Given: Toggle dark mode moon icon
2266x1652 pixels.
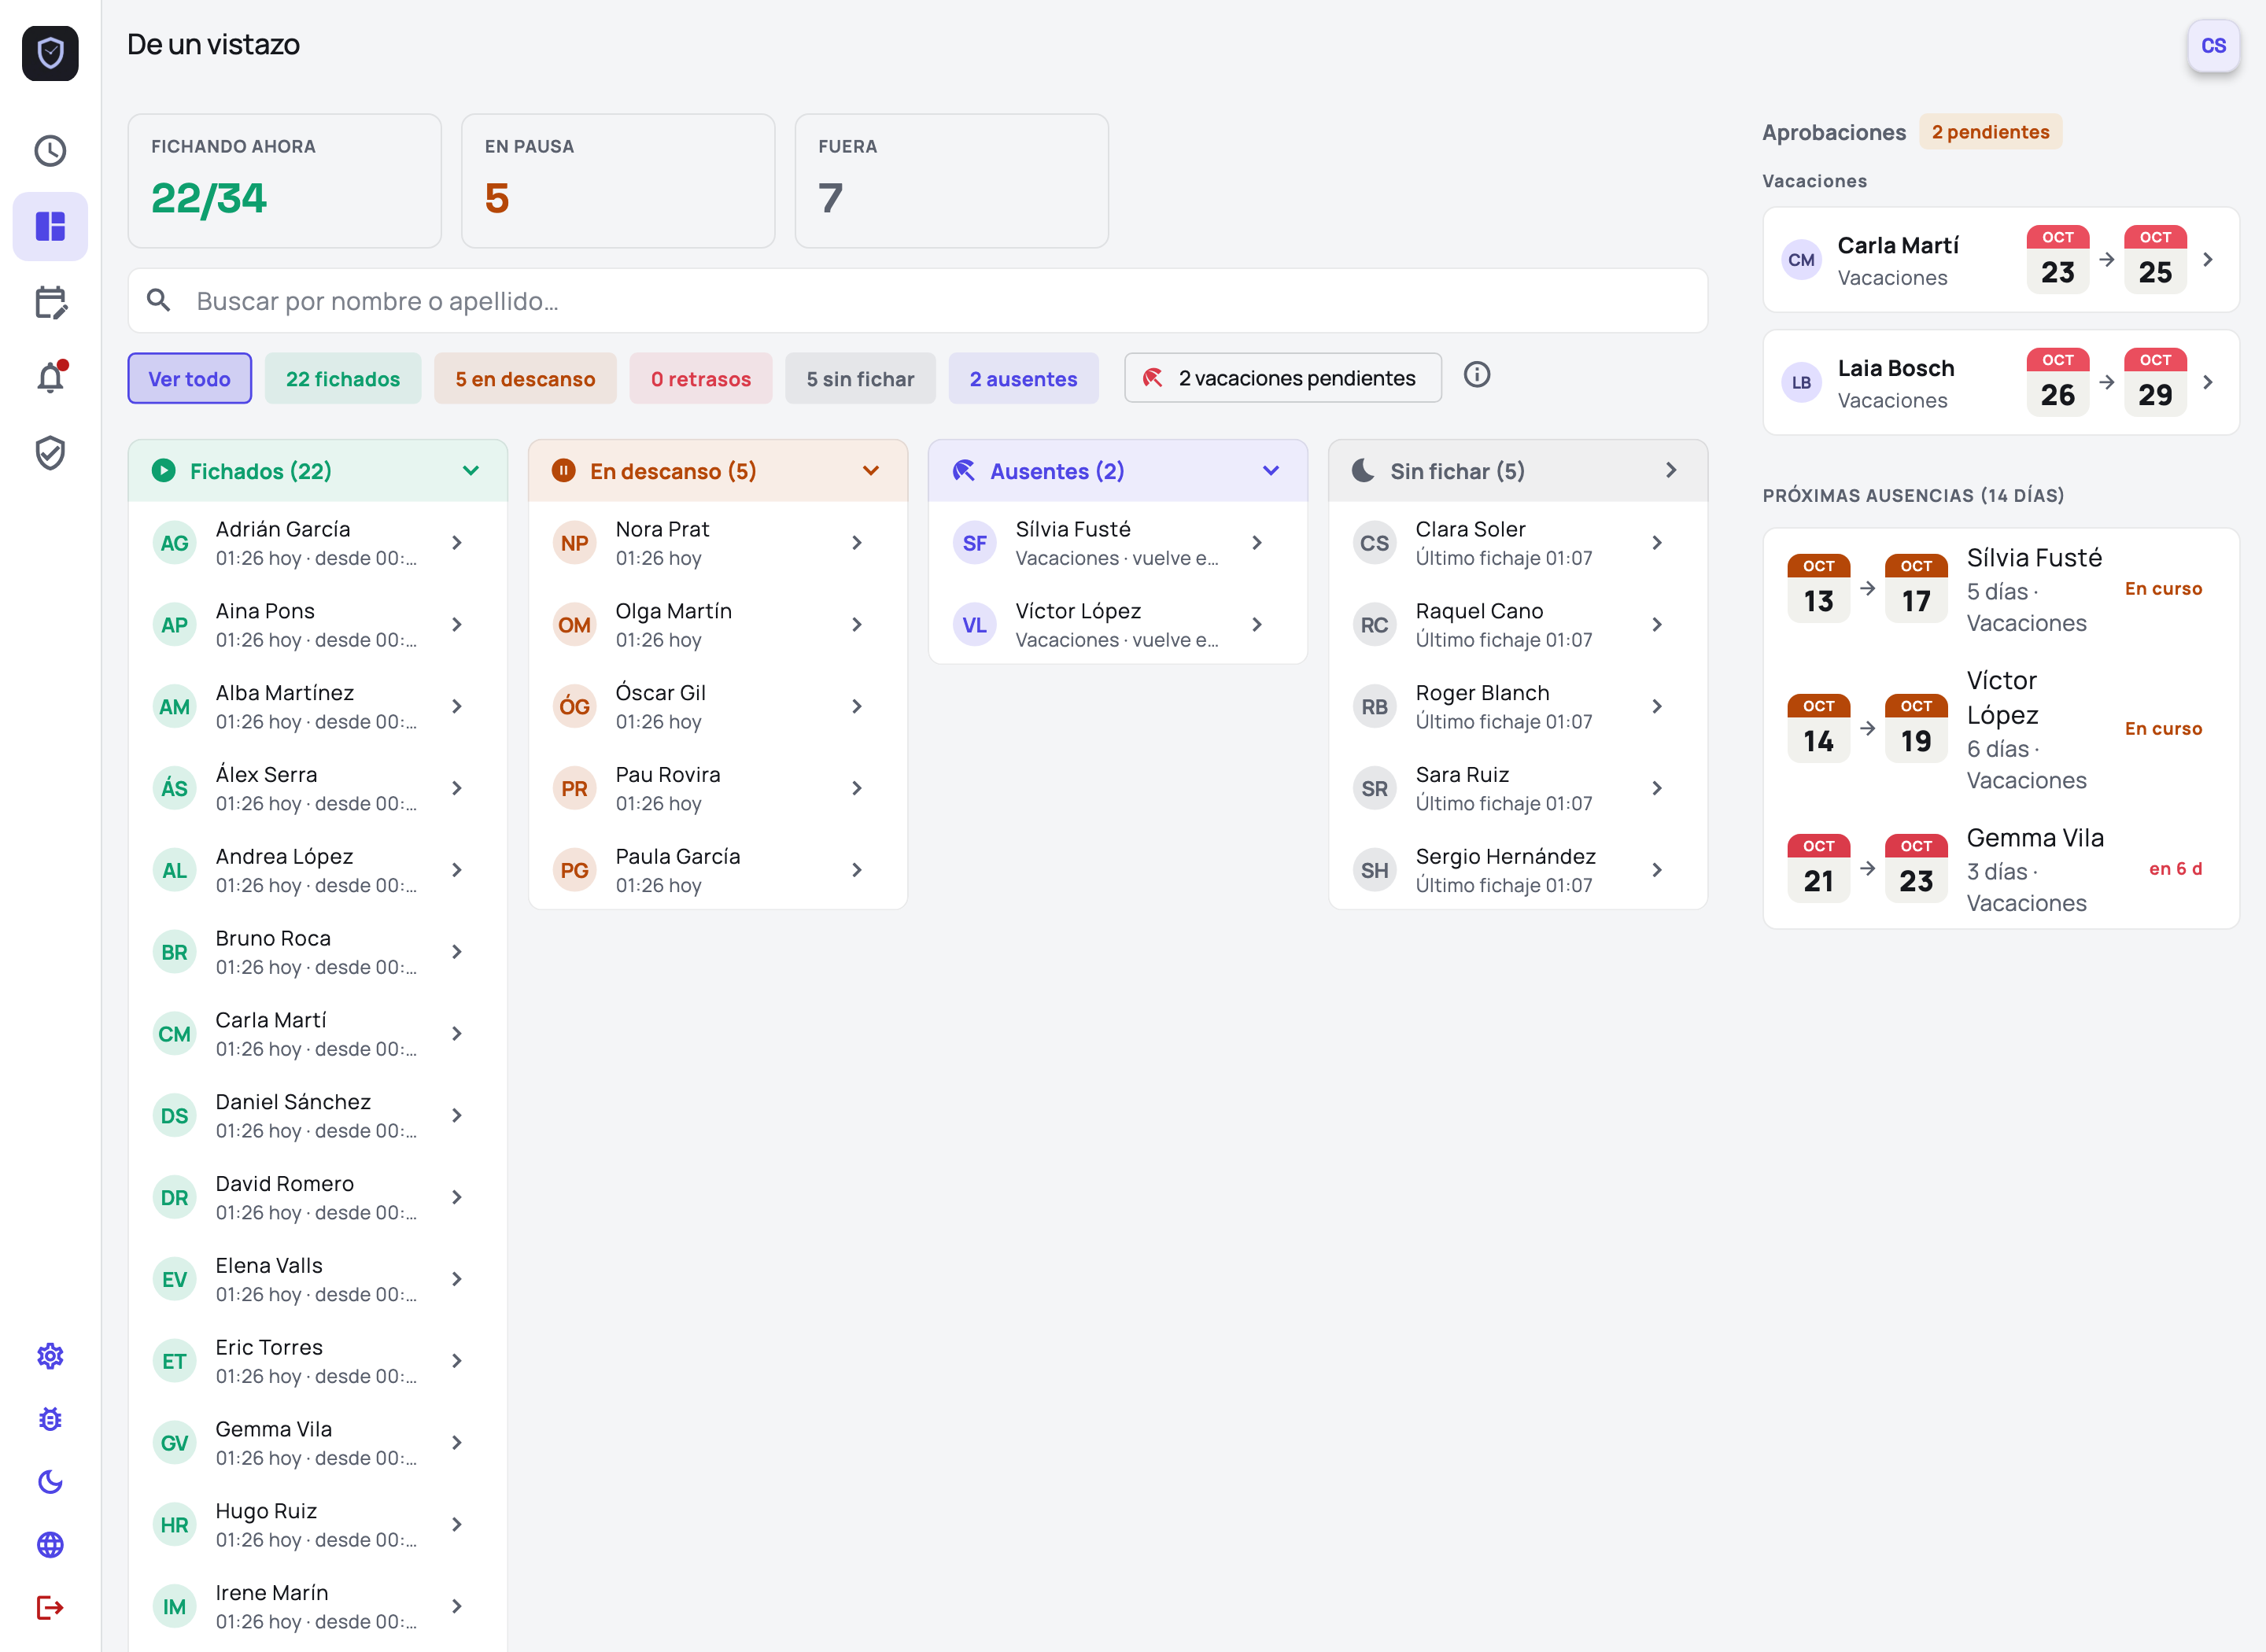Looking at the screenshot, I should [x=50, y=1482].
